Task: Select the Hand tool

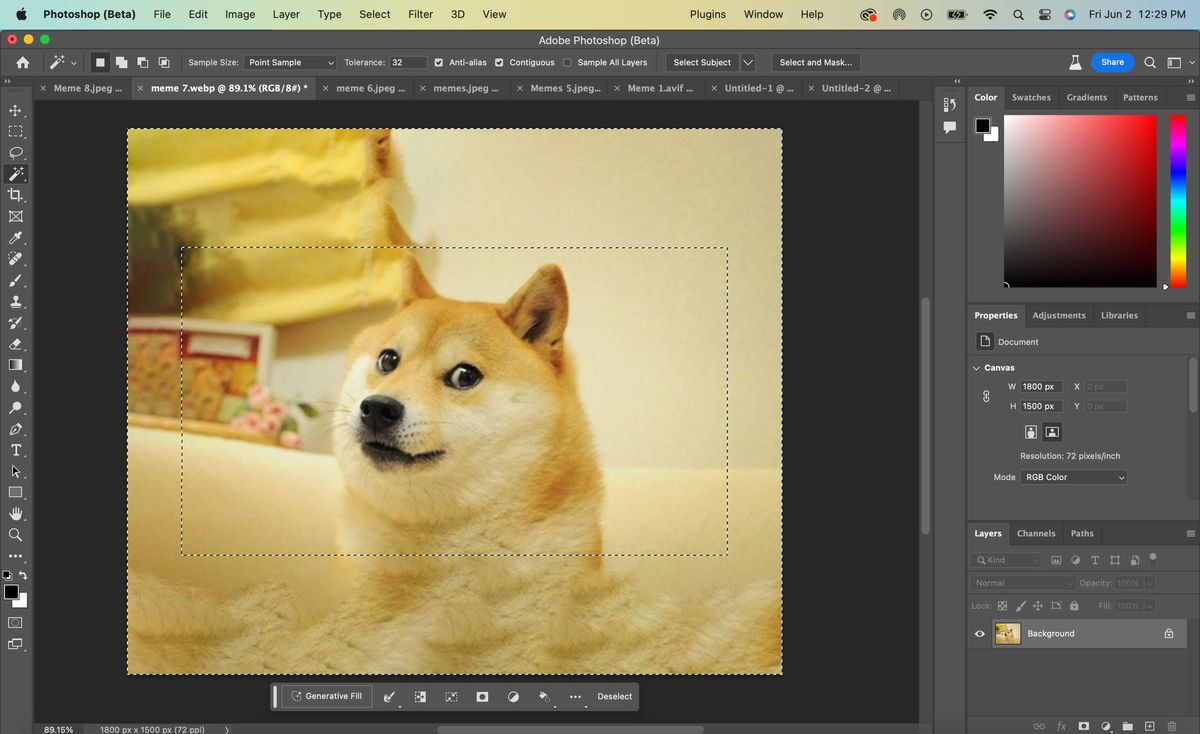Action: point(16,513)
